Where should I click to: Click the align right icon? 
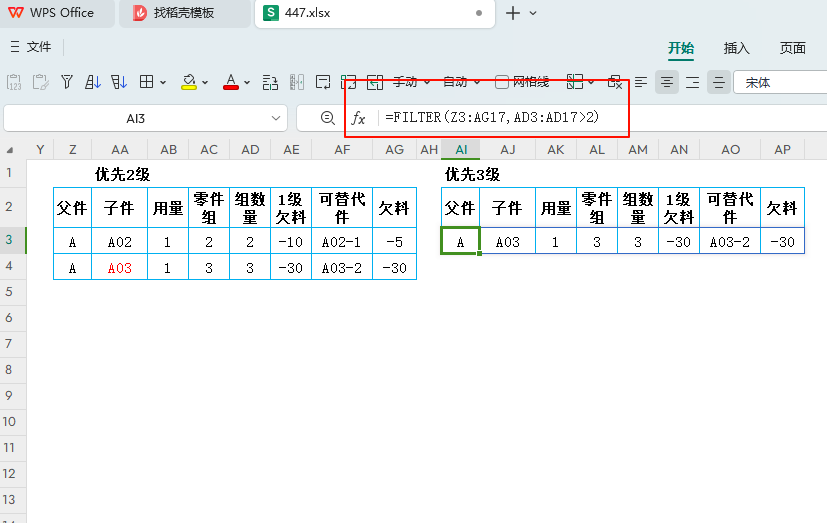pyautogui.click(x=693, y=82)
